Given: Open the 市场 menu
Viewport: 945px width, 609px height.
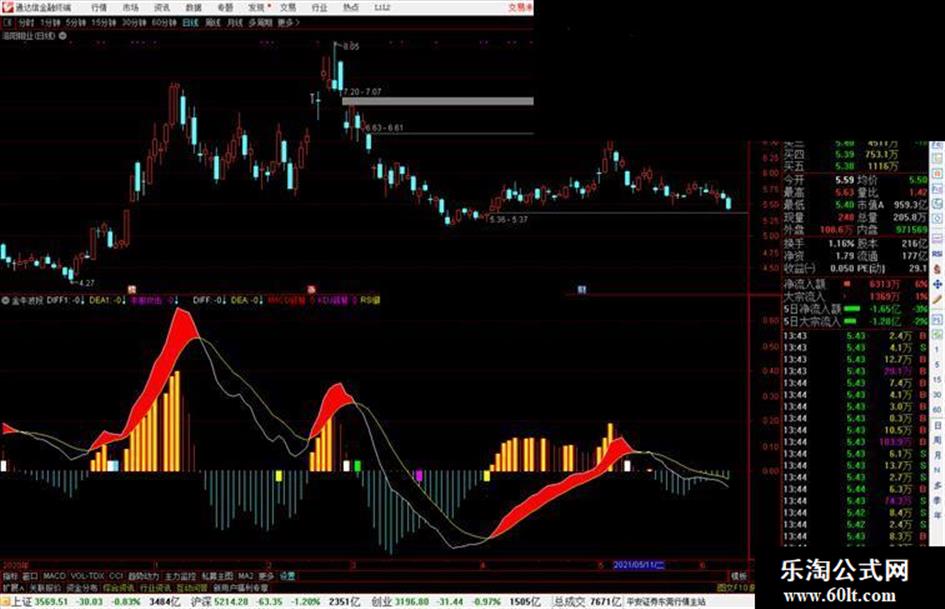Looking at the screenshot, I should tap(130, 7).
